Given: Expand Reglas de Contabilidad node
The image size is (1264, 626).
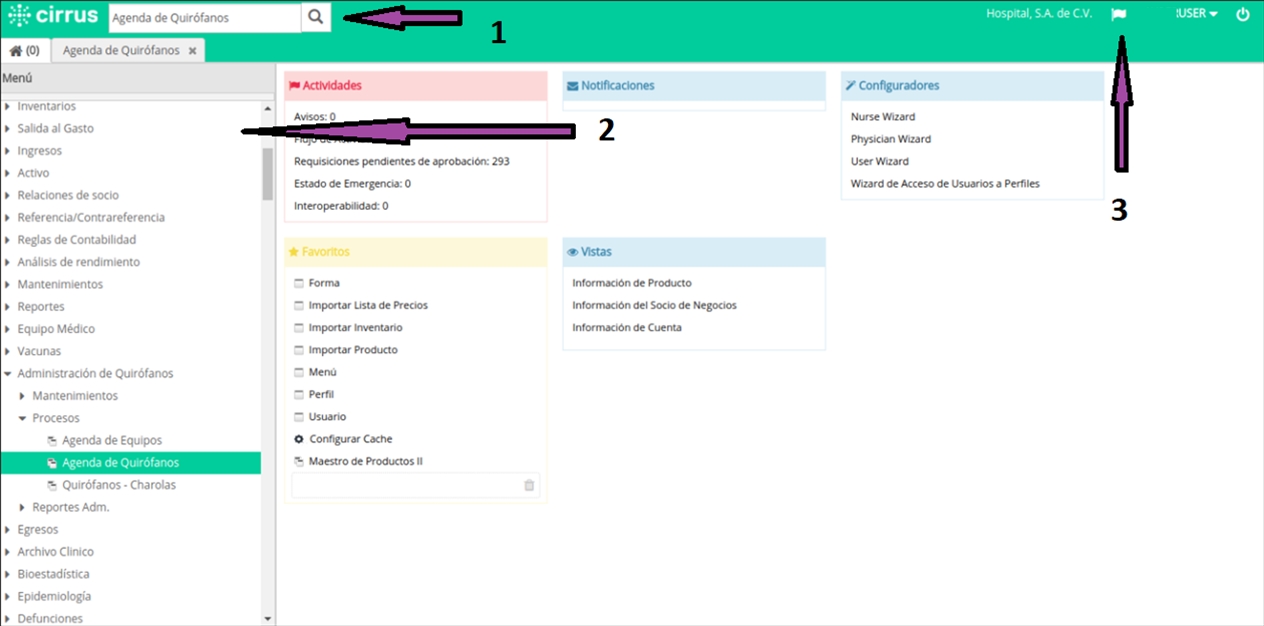Looking at the screenshot, I should point(7,240).
